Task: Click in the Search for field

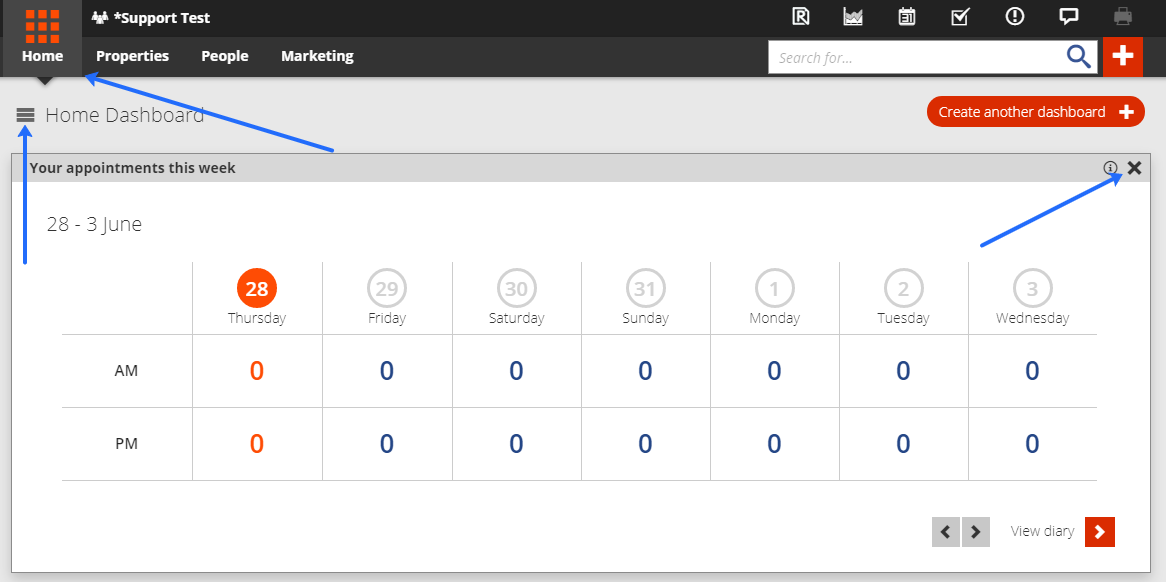Action: tap(917, 57)
